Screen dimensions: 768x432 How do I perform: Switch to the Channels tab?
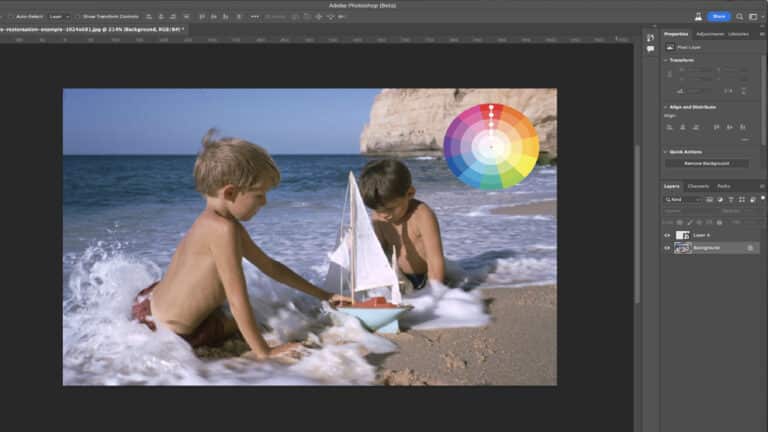pos(698,187)
